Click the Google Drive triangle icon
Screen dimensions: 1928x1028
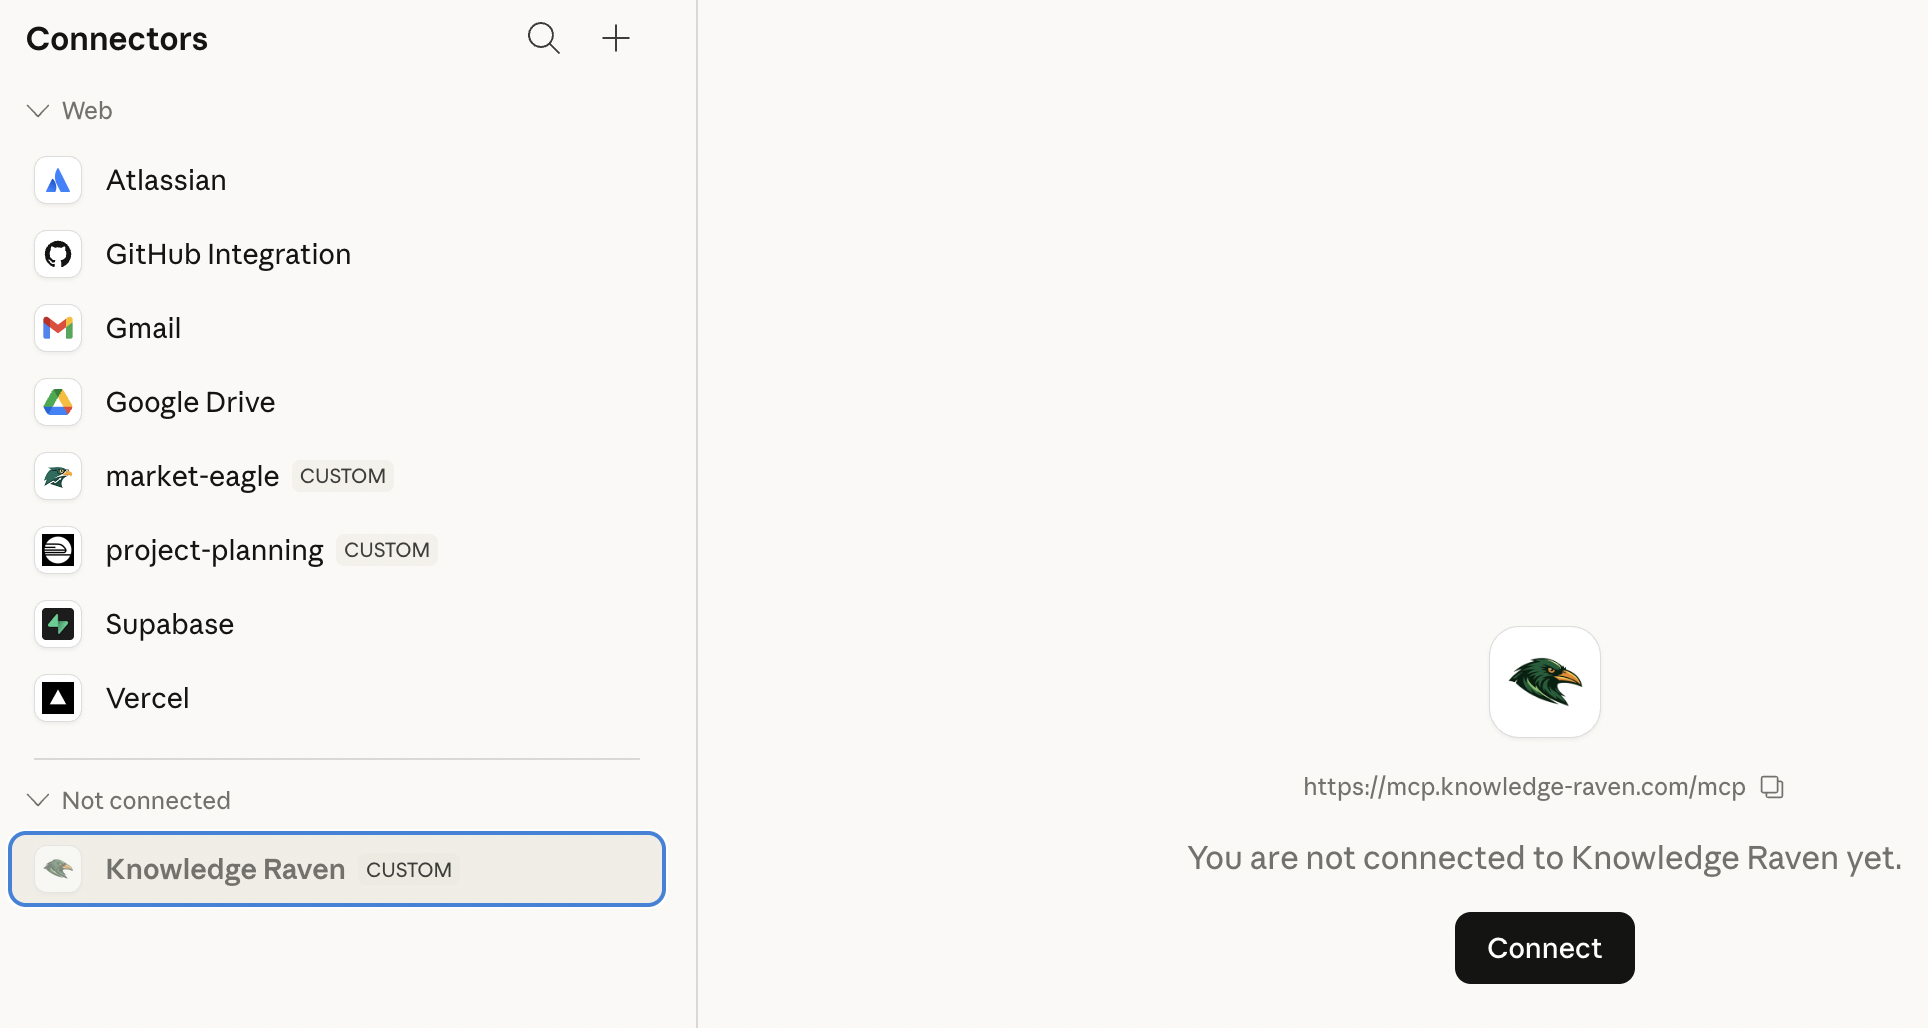click(58, 402)
